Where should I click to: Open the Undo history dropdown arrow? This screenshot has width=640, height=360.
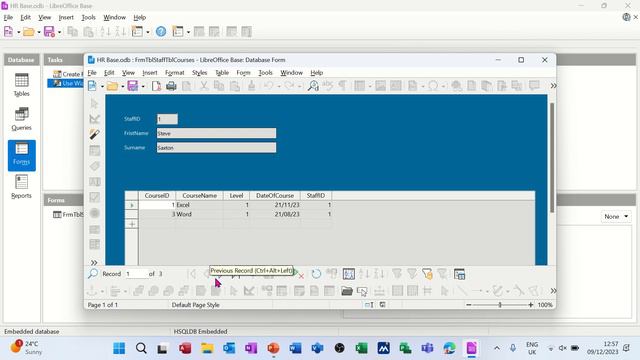coord(279,86)
